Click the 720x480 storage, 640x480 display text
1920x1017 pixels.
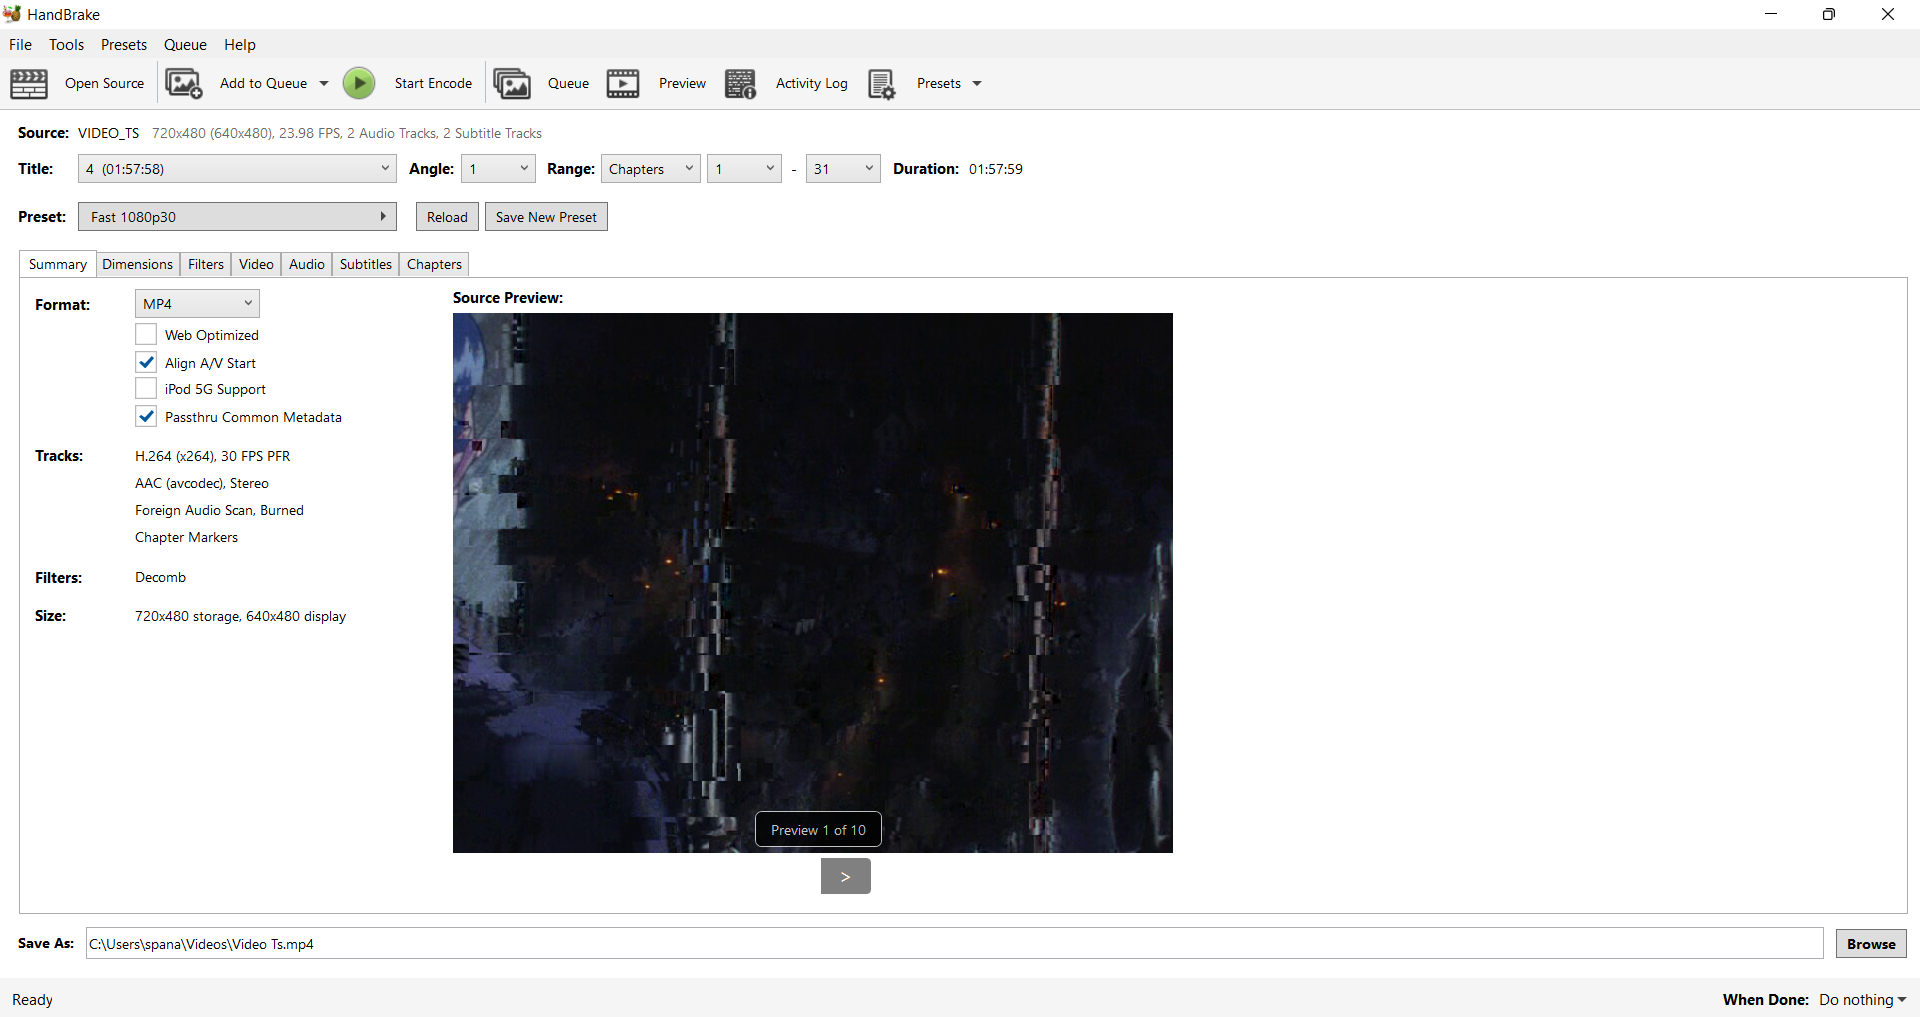click(240, 616)
